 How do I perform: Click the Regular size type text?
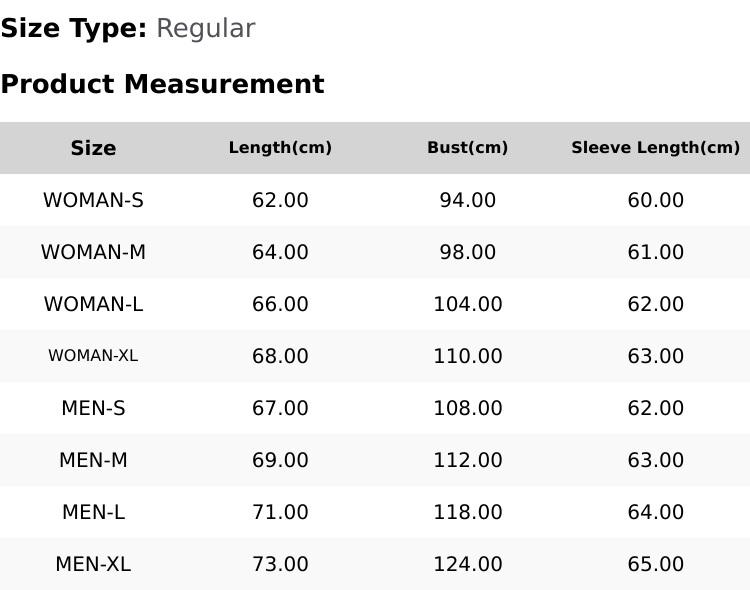pos(206,29)
